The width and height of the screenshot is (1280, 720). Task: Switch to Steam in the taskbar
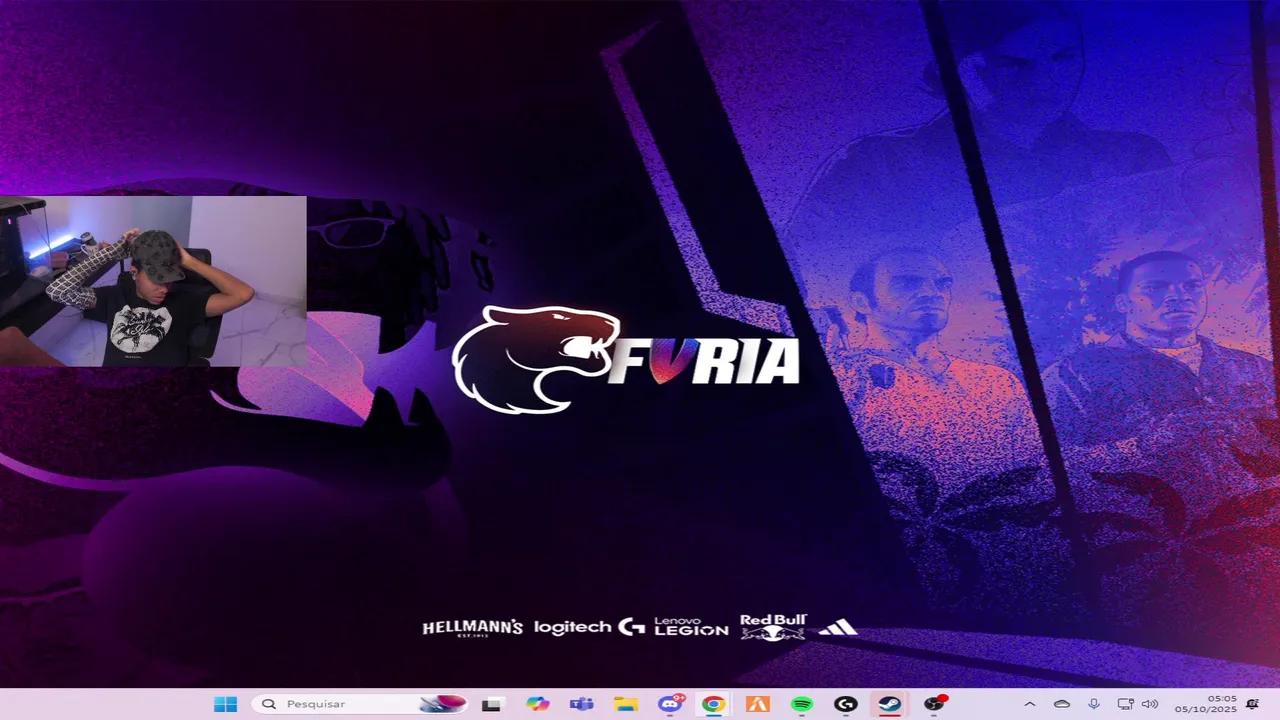pyautogui.click(x=889, y=704)
